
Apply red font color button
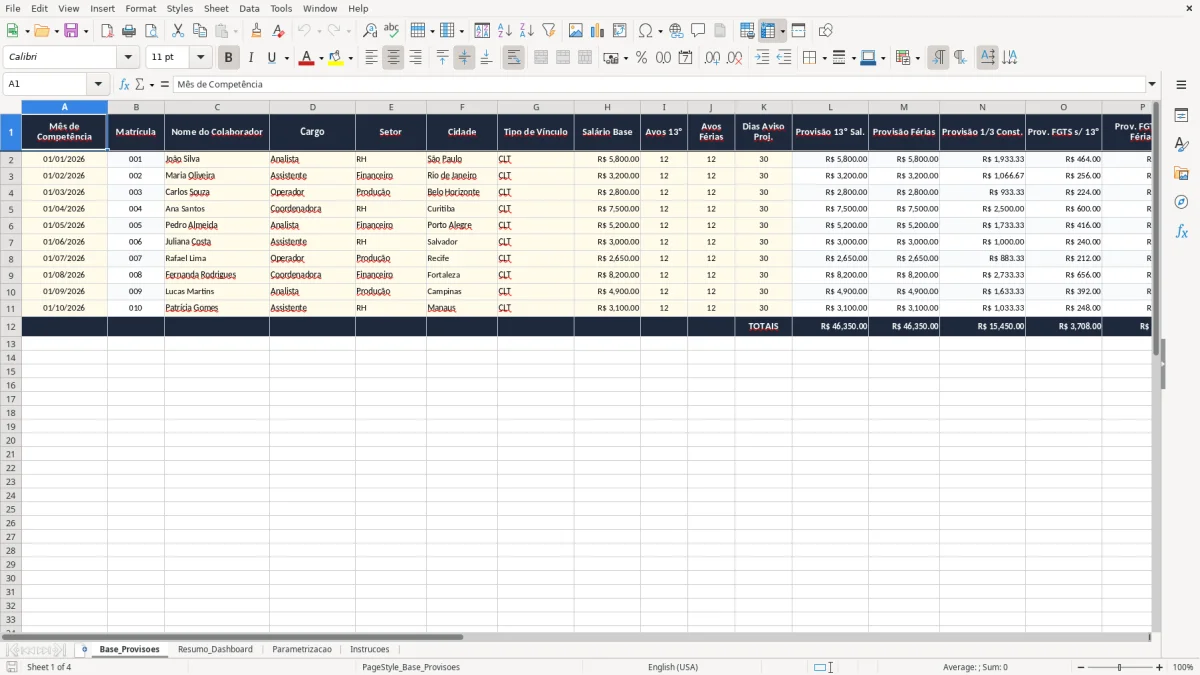[306, 58]
